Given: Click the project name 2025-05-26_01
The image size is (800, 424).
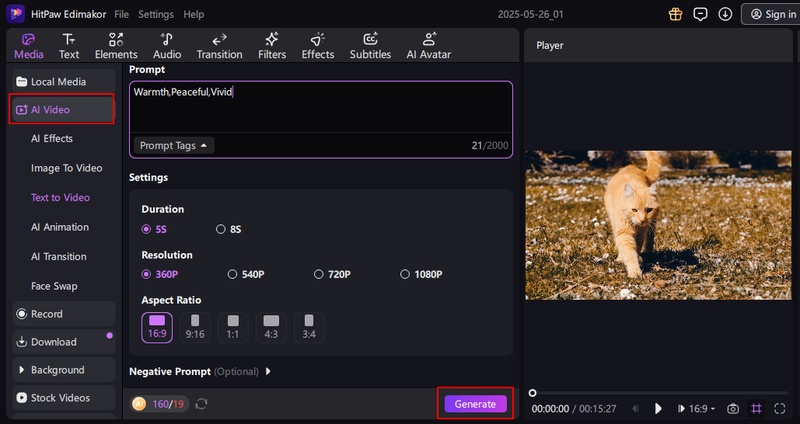Looking at the screenshot, I should pyautogui.click(x=531, y=14).
